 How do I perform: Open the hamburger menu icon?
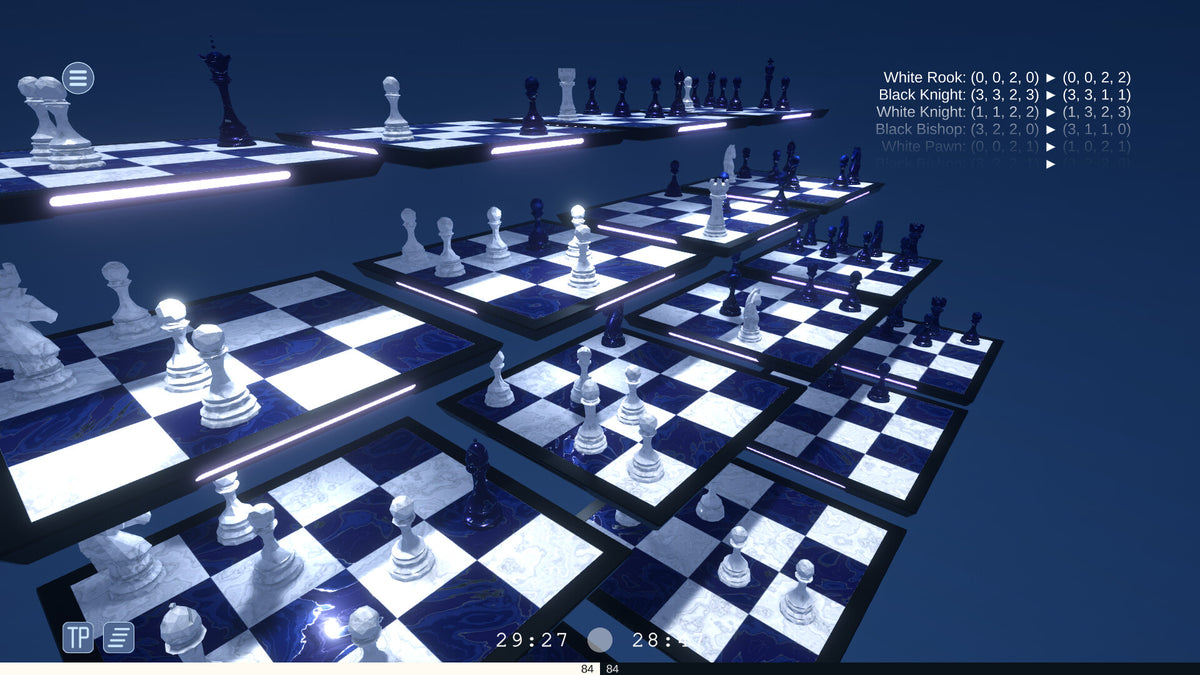(78, 78)
